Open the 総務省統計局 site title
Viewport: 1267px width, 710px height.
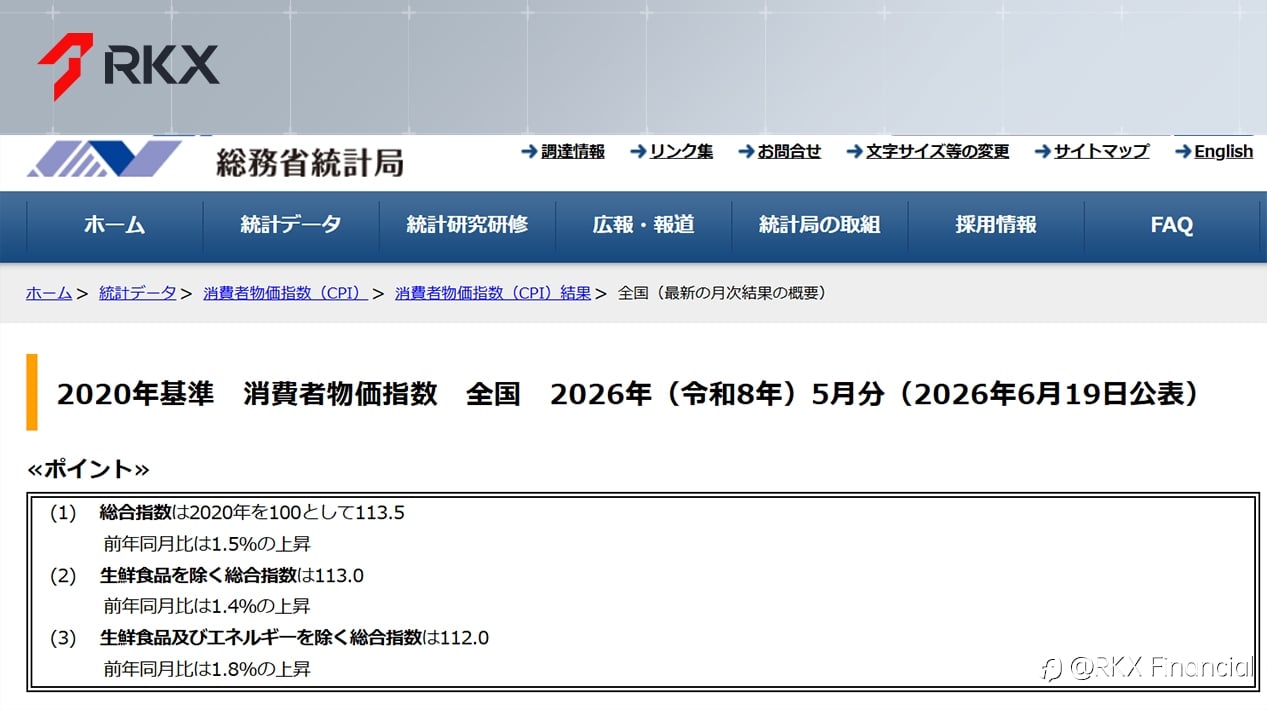tap(310, 162)
